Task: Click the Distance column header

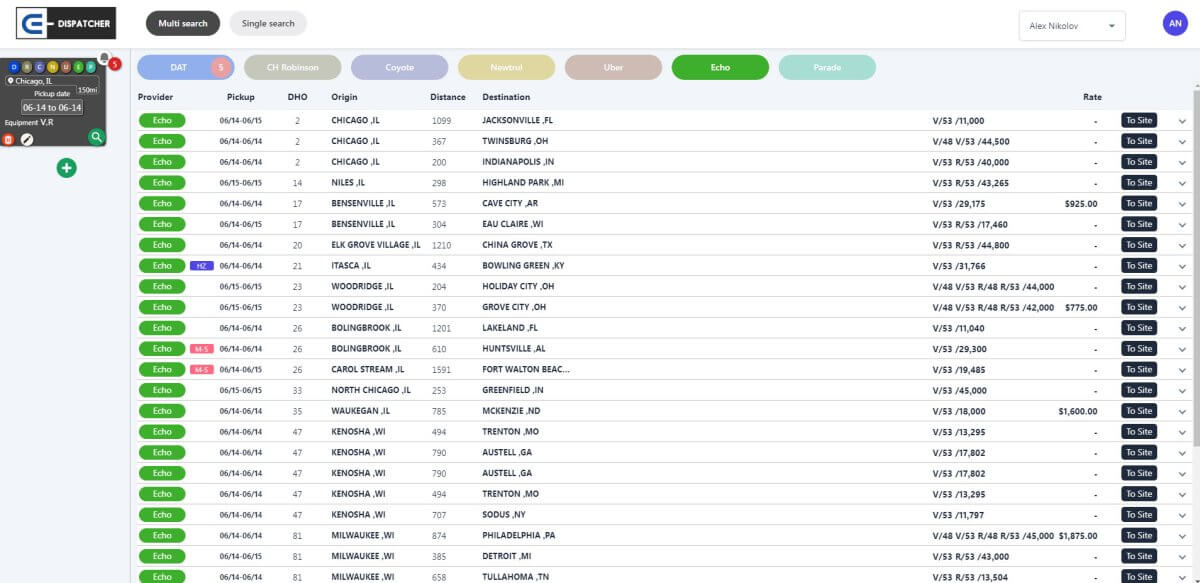Action: point(448,97)
